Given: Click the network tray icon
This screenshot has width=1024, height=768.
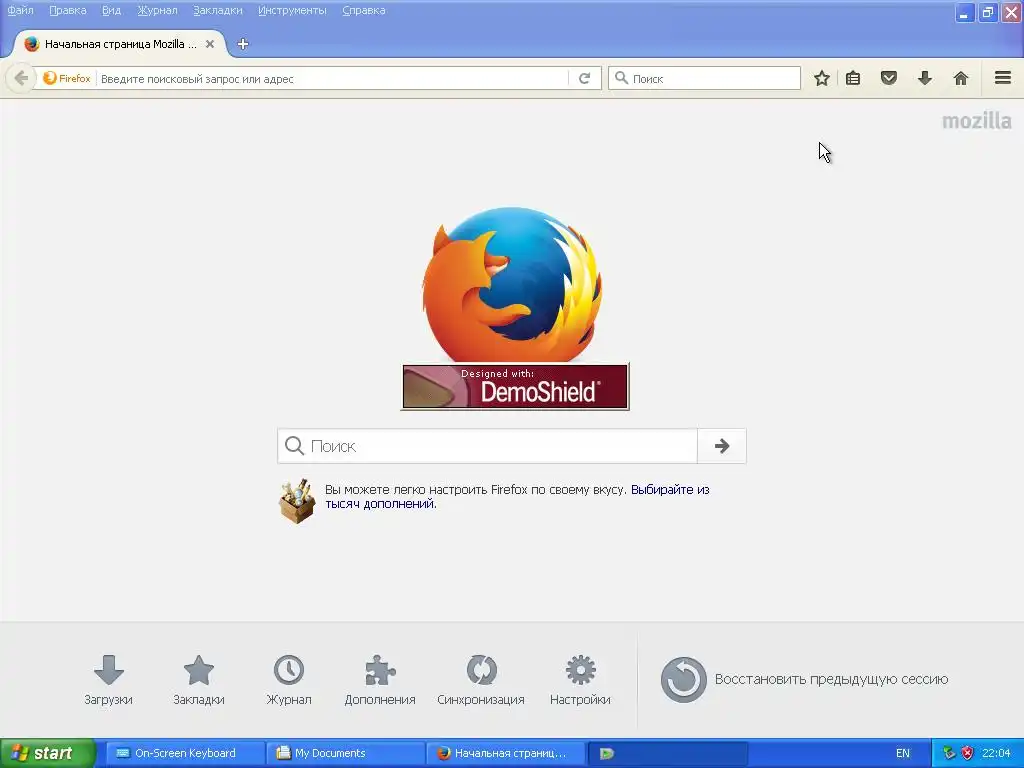Looking at the screenshot, I should click(x=949, y=753).
